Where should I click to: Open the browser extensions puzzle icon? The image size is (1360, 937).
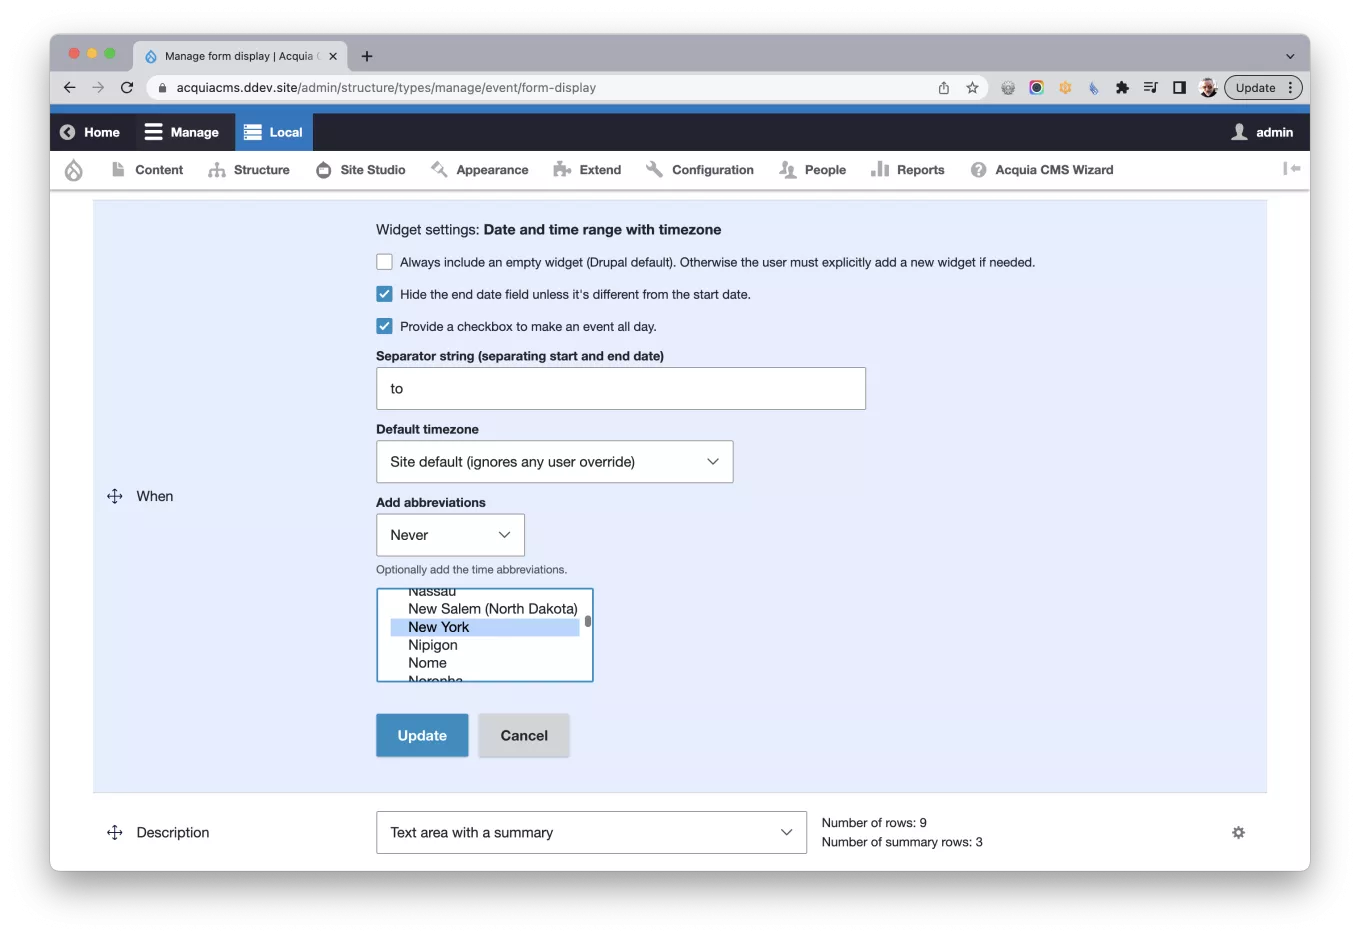[x=1122, y=88]
